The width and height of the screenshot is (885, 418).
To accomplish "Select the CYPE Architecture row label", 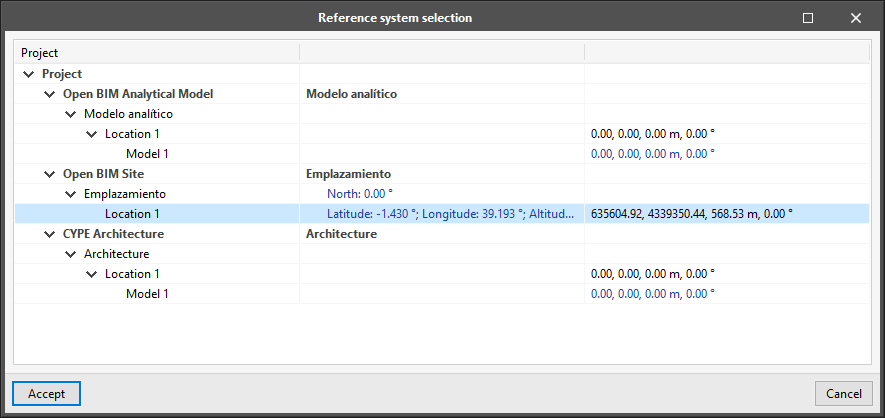I will pyautogui.click(x=113, y=234).
